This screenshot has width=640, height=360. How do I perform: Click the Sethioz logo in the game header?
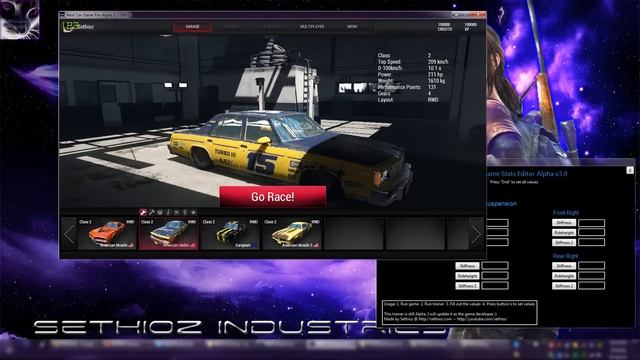[78, 27]
